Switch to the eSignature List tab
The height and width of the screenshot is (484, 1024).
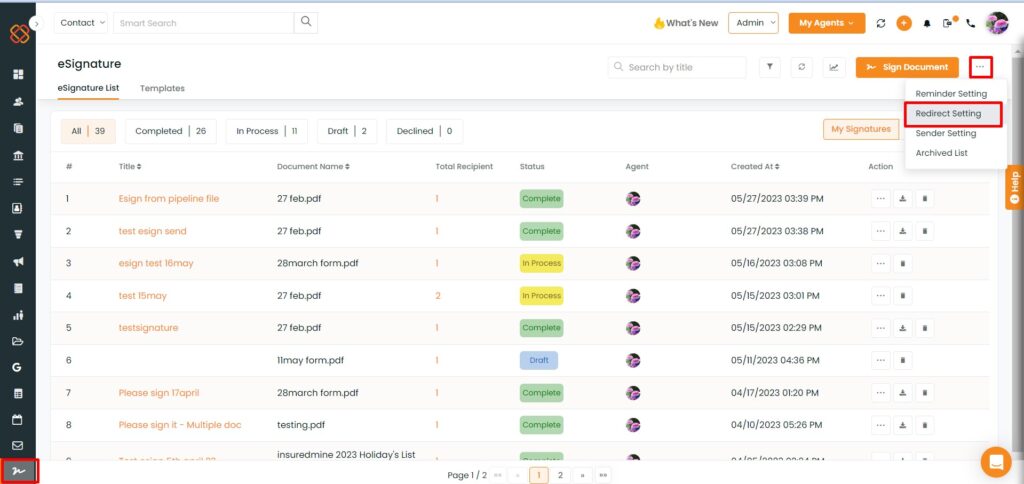[88, 88]
